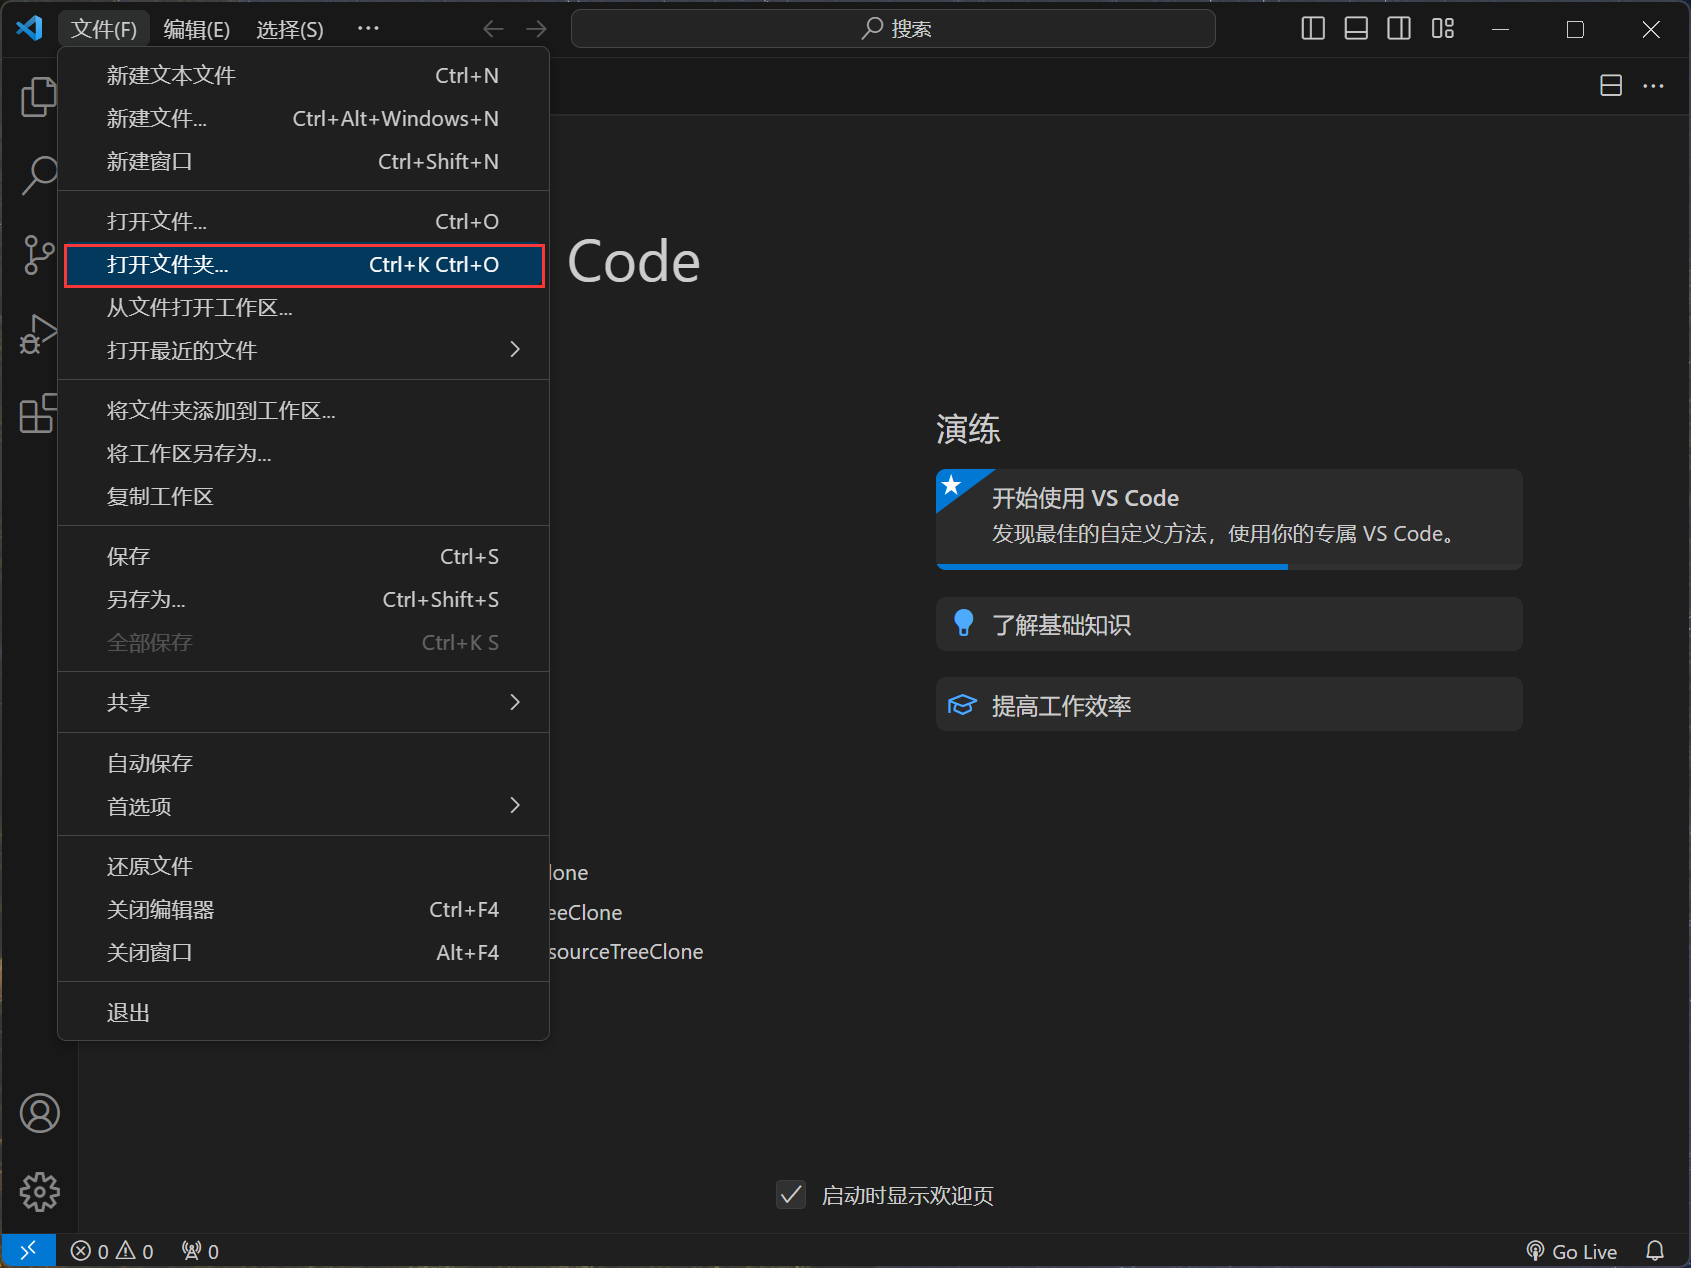
Task: Open the Selection menu
Action: 290,29
